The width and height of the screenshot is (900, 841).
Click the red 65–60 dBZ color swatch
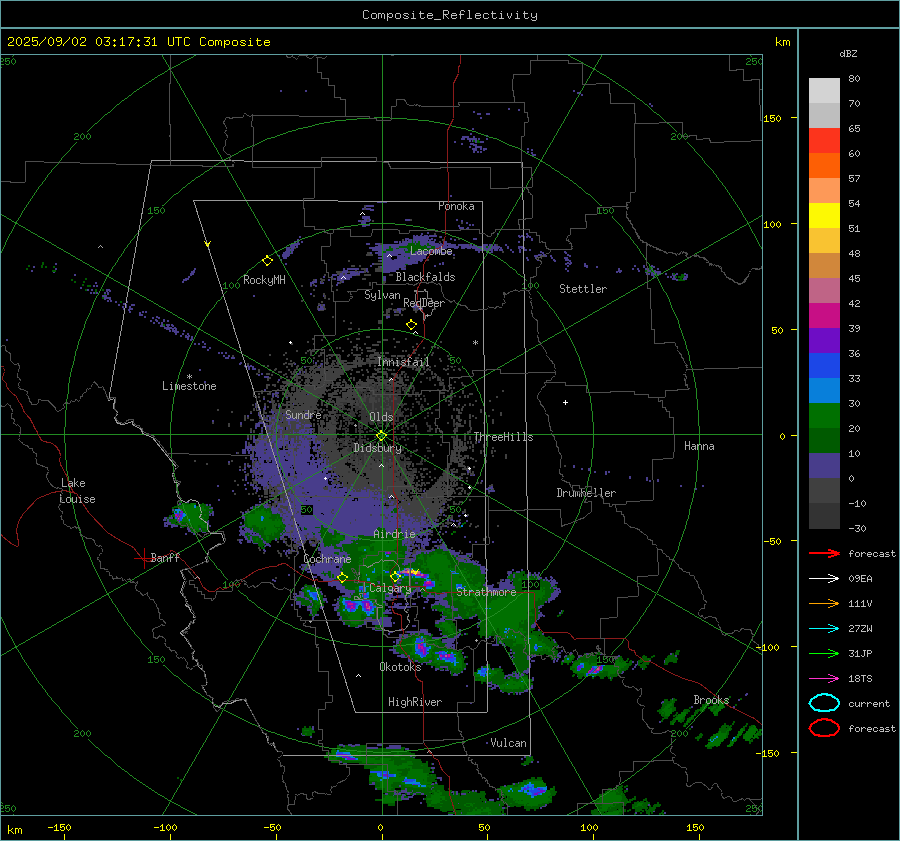tap(824, 140)
